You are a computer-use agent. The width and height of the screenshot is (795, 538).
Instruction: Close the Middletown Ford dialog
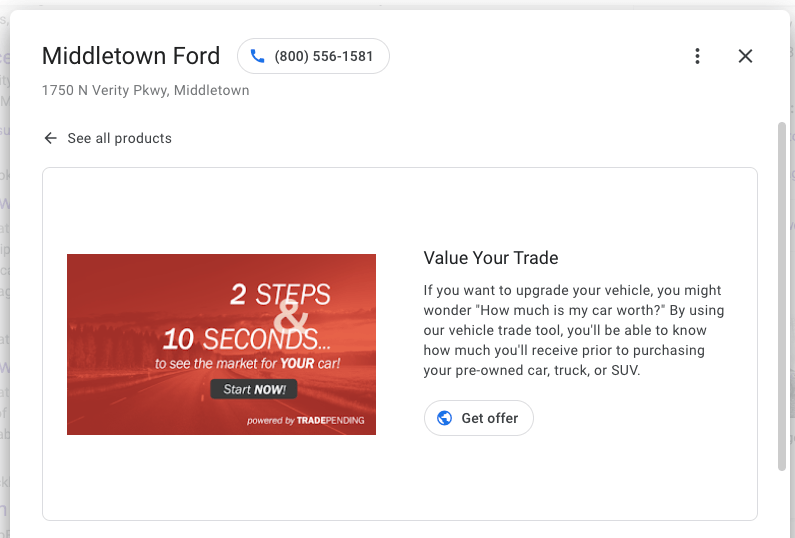(745, 57)
